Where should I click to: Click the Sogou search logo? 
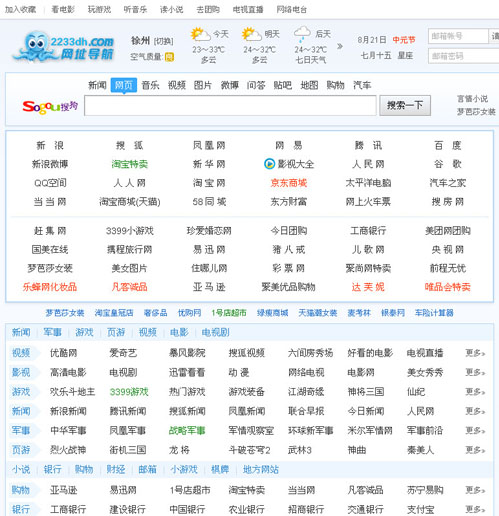pyautogui.click(x=50, y=107)
